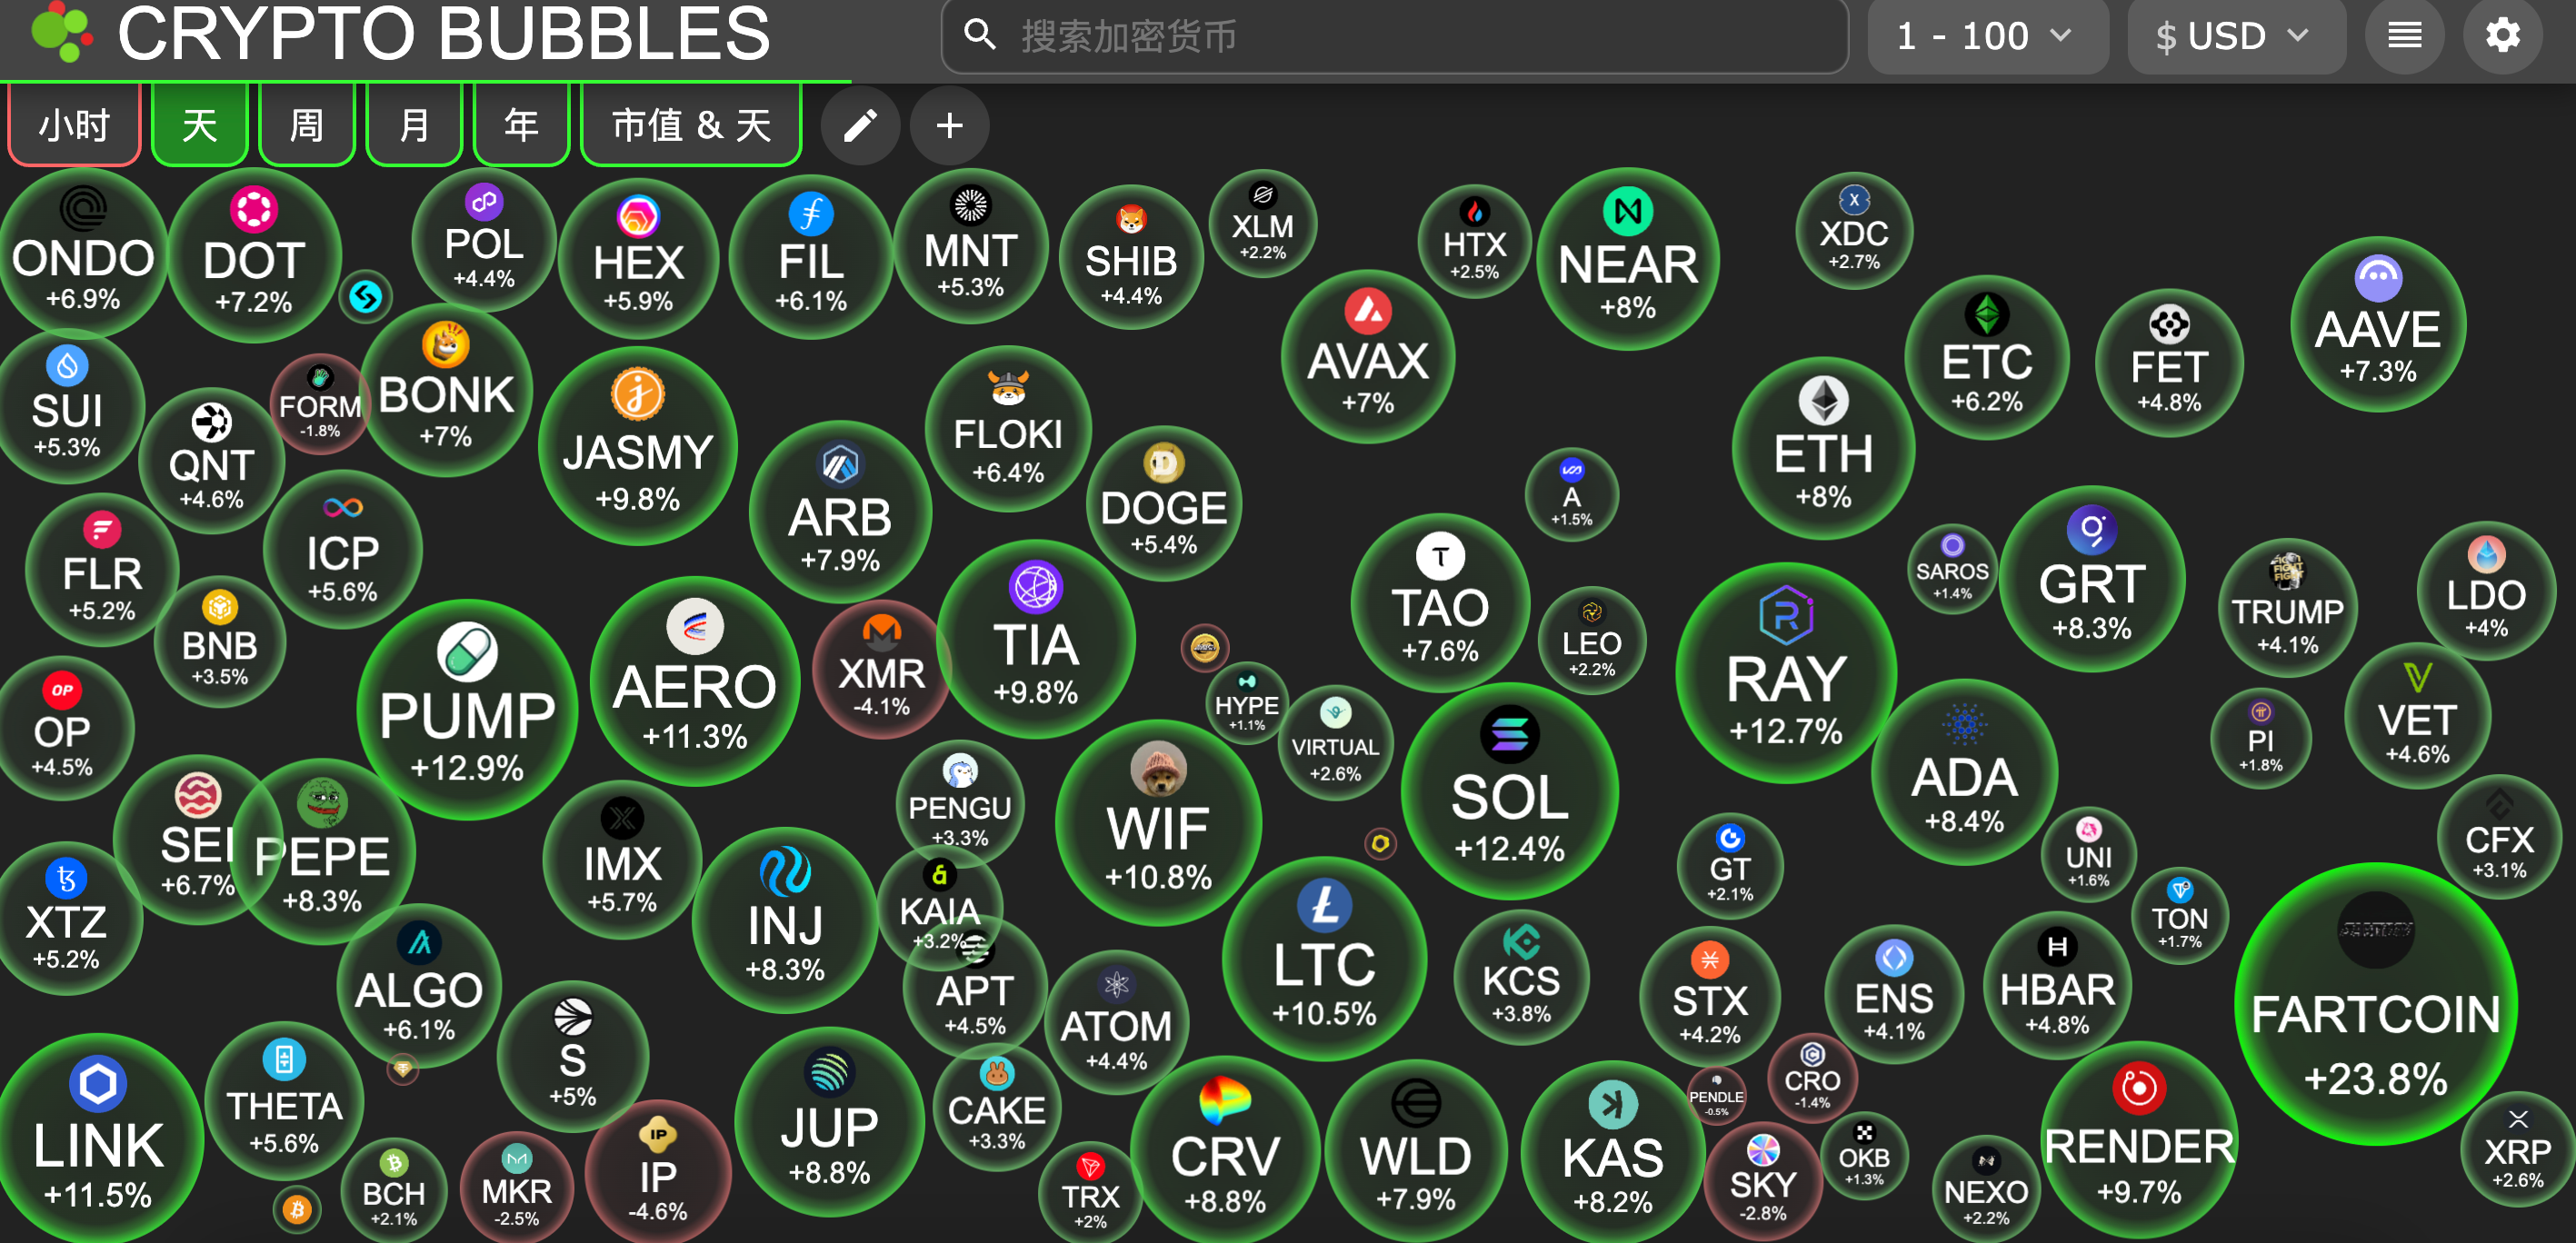Select the SHIB +4.4% bubble
The height and width of the screenshot is (1243, 2576).
1131,257
